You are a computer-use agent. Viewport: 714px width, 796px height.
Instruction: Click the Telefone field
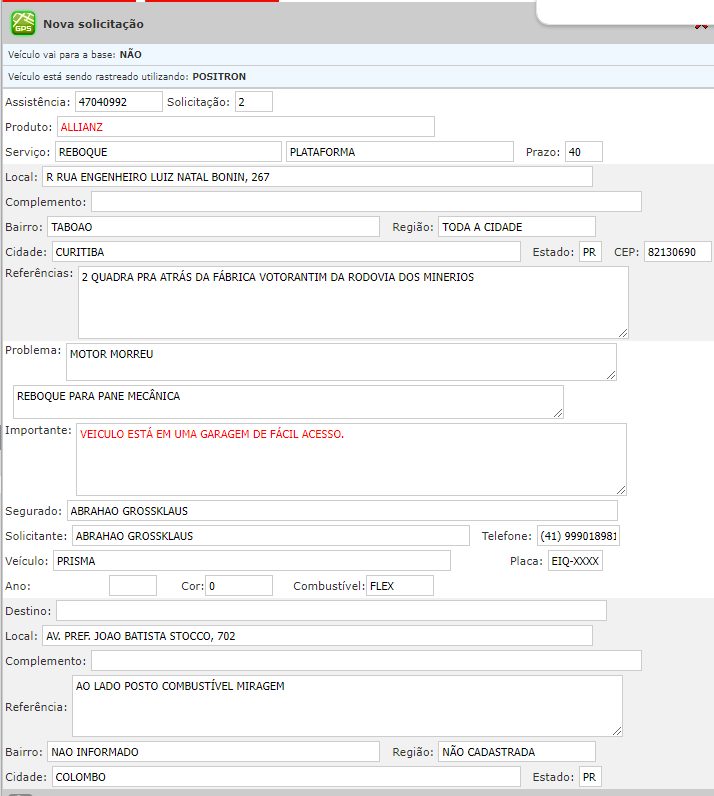tap(578, 536)
